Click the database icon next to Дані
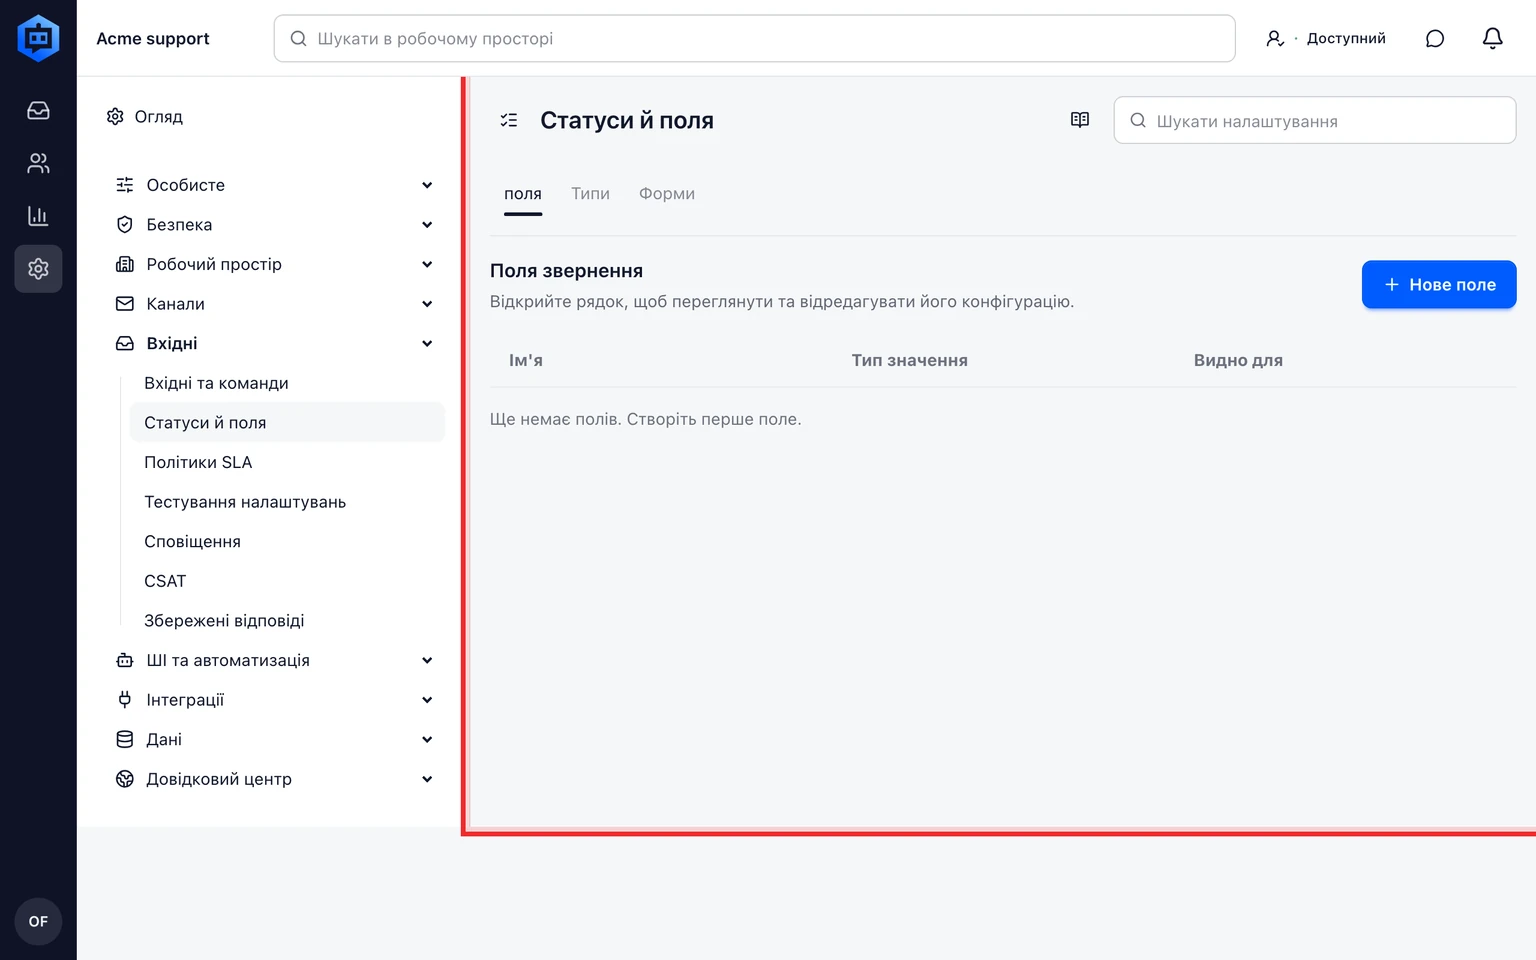The width and height of the screenshot is (1536, 960). tap(125, 739)
